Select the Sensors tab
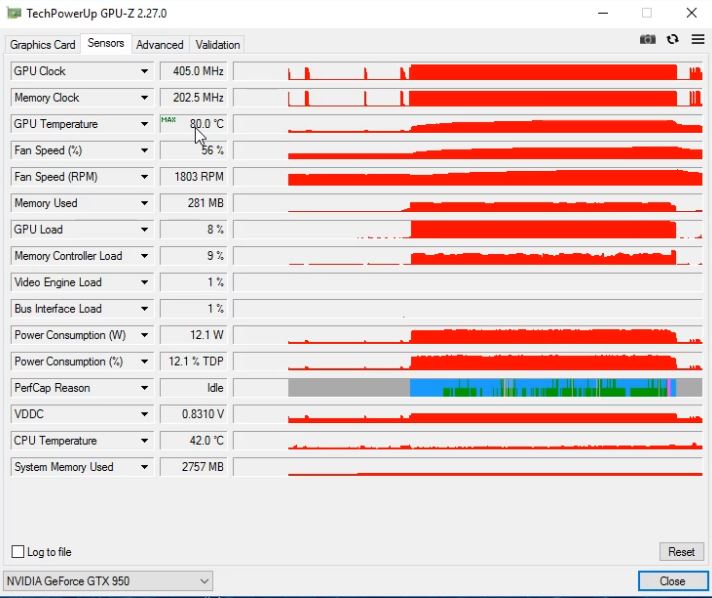The image size is (712, 598). point(106,43)
